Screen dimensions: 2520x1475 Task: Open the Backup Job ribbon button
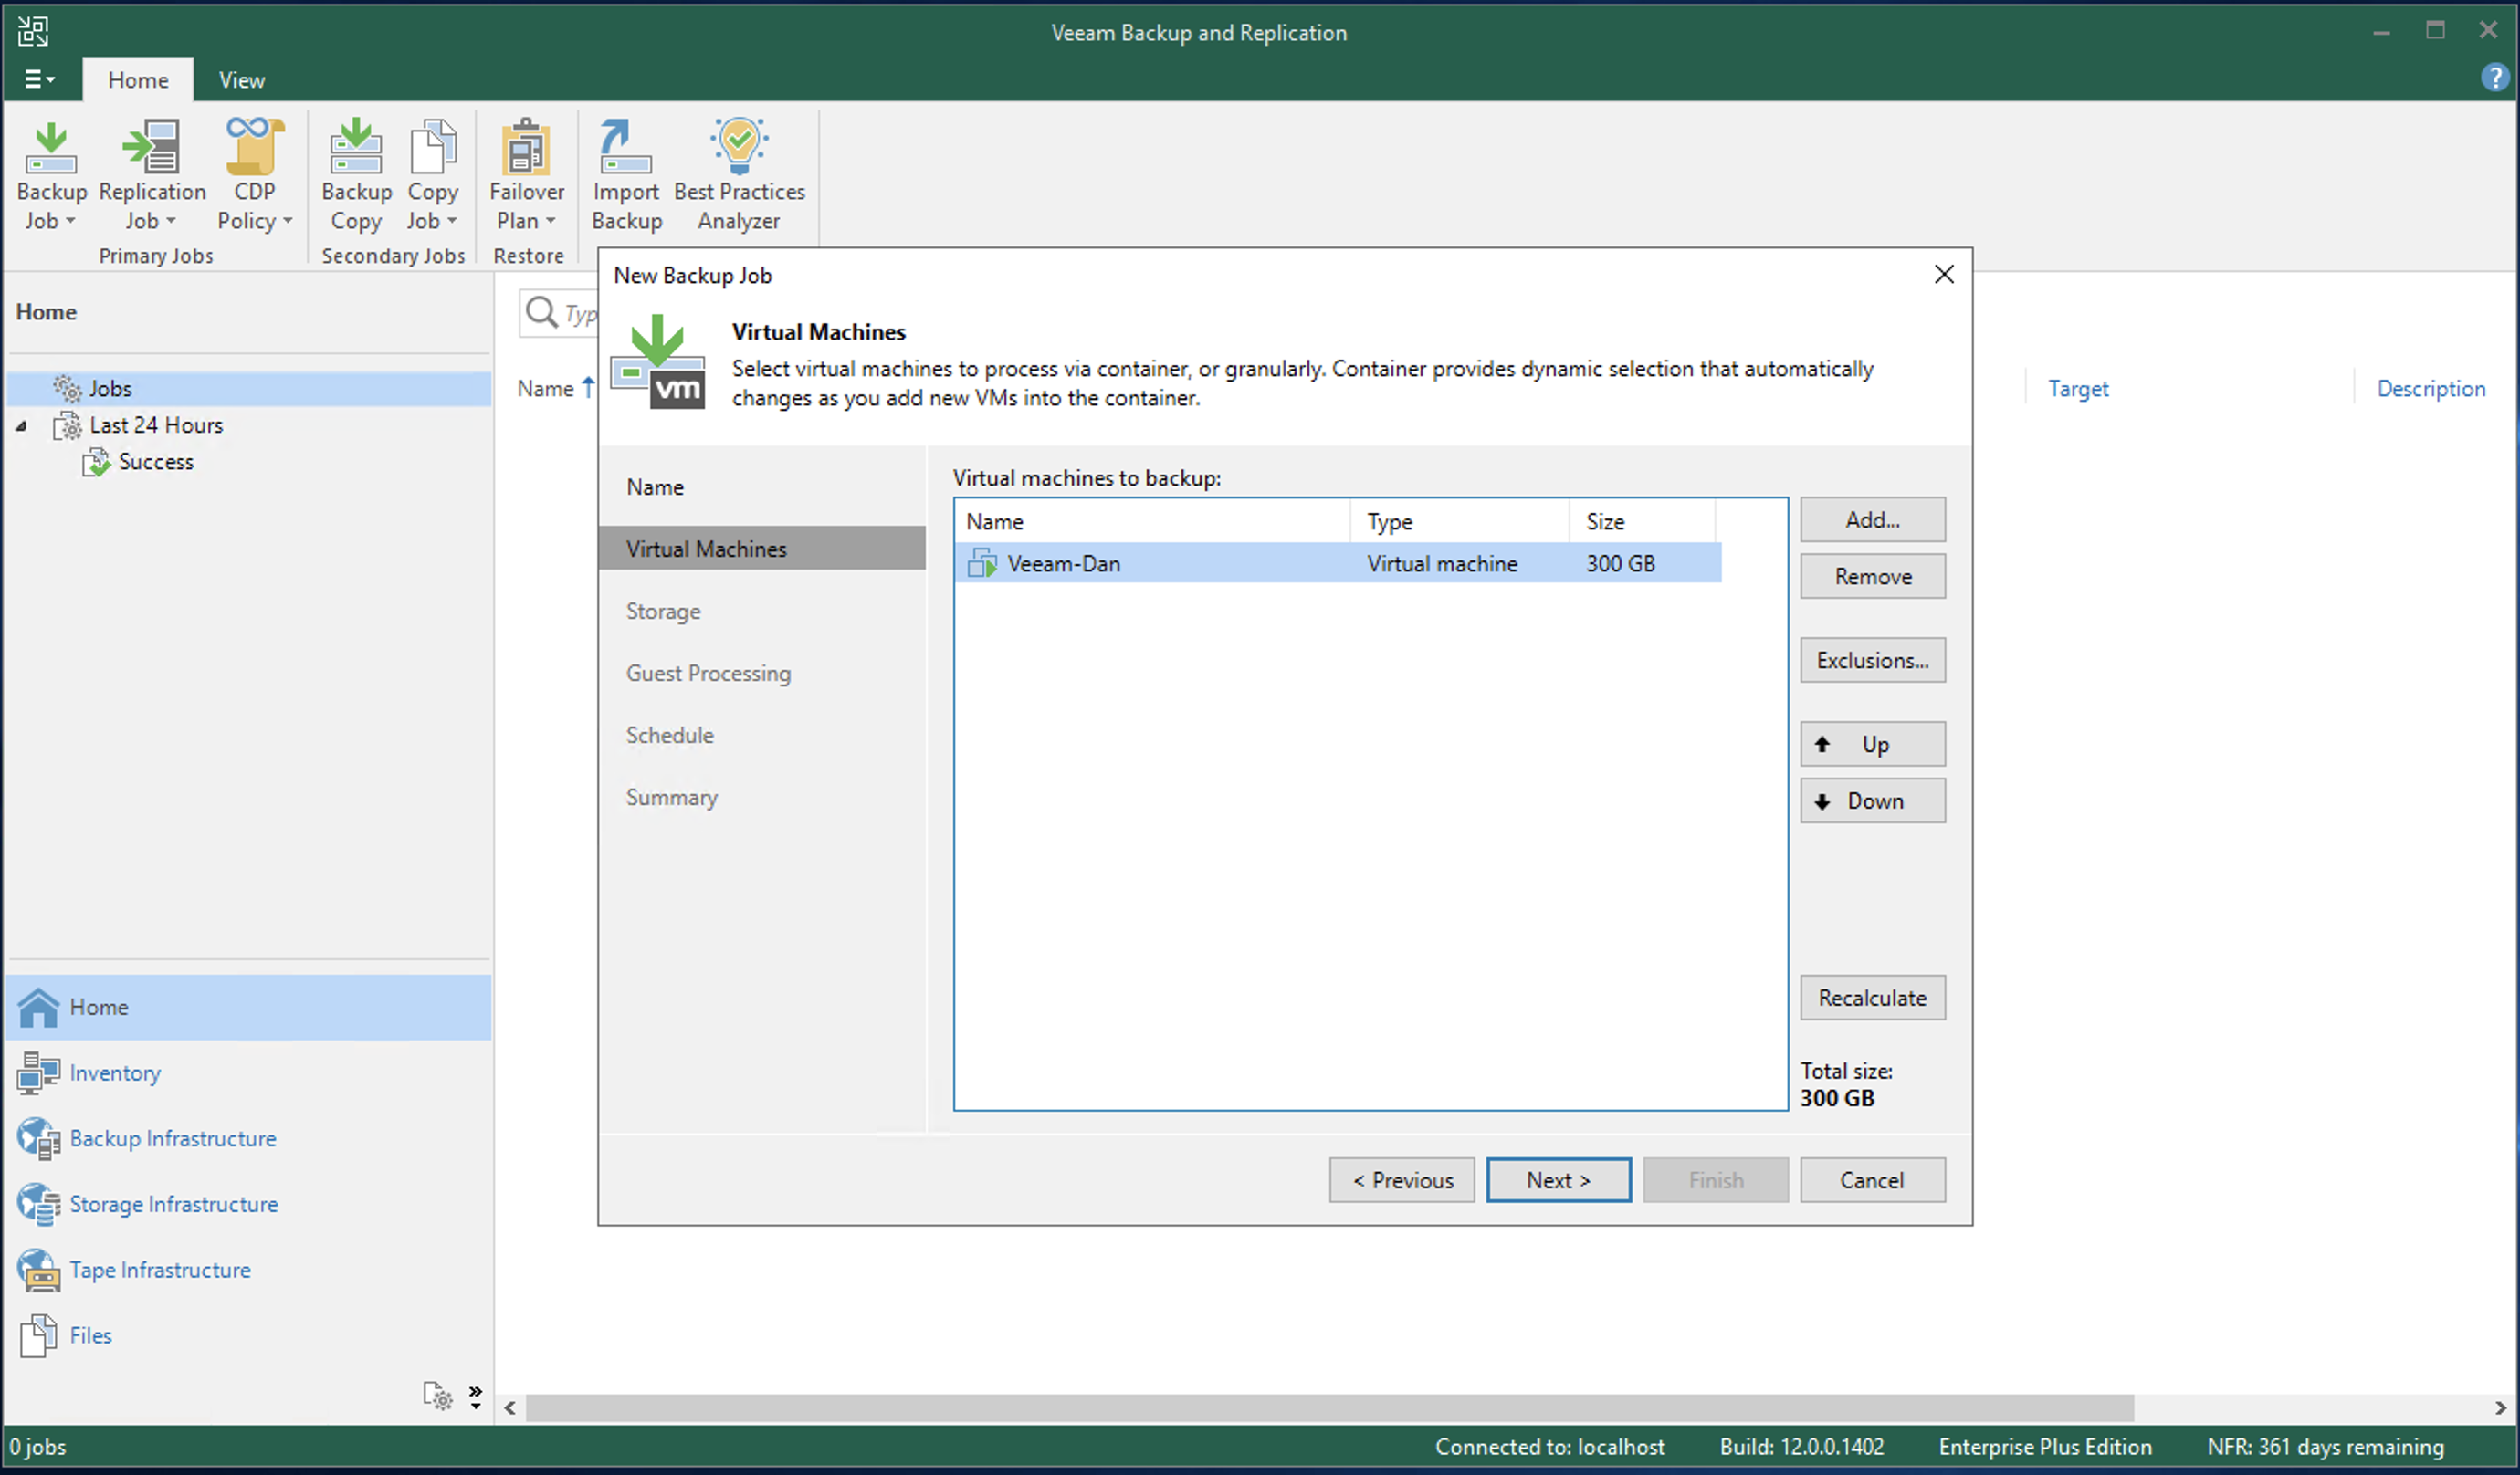(51, 175)
